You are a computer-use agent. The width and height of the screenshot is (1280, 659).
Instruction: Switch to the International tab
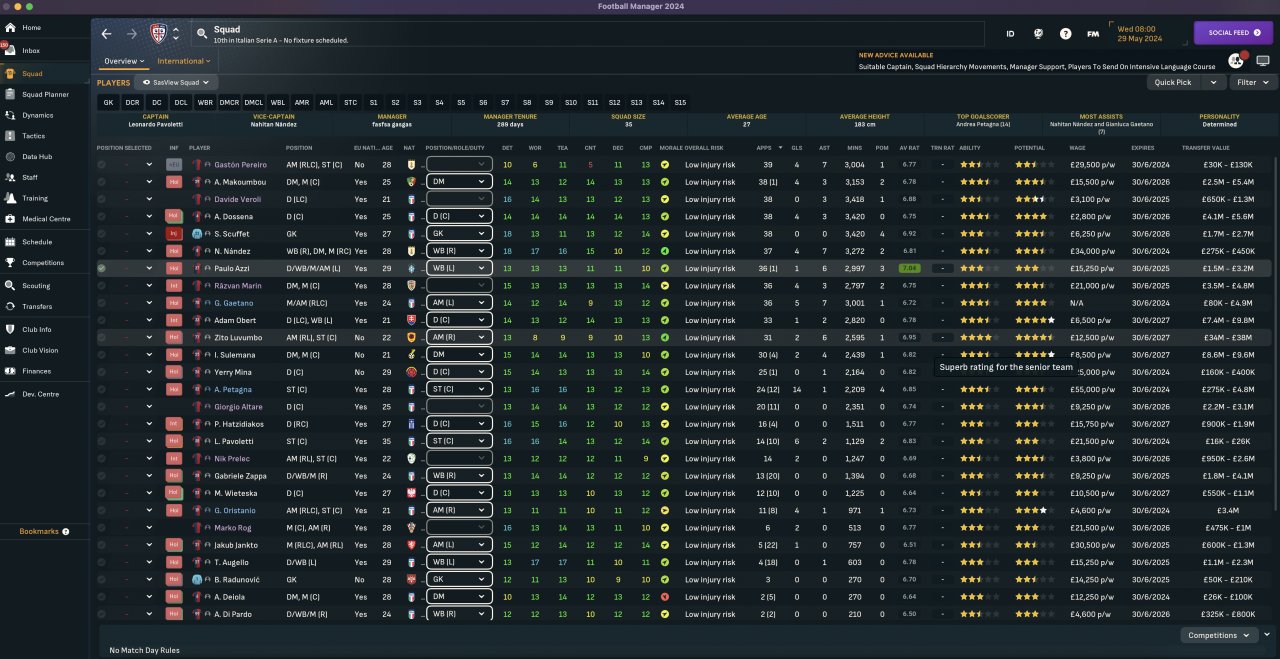pyautogui.click(x=183, y=61)
